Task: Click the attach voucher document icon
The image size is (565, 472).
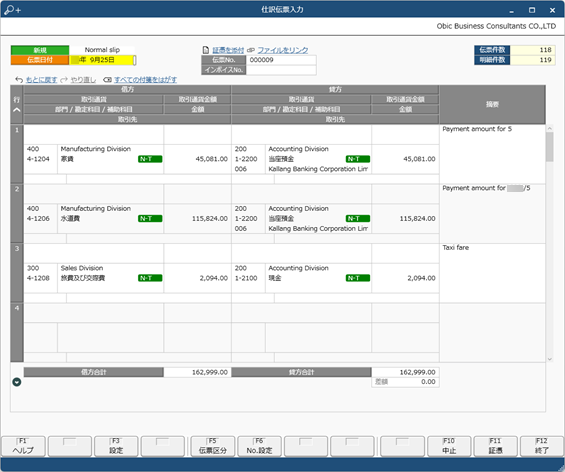Action: [x=206, y=50]
